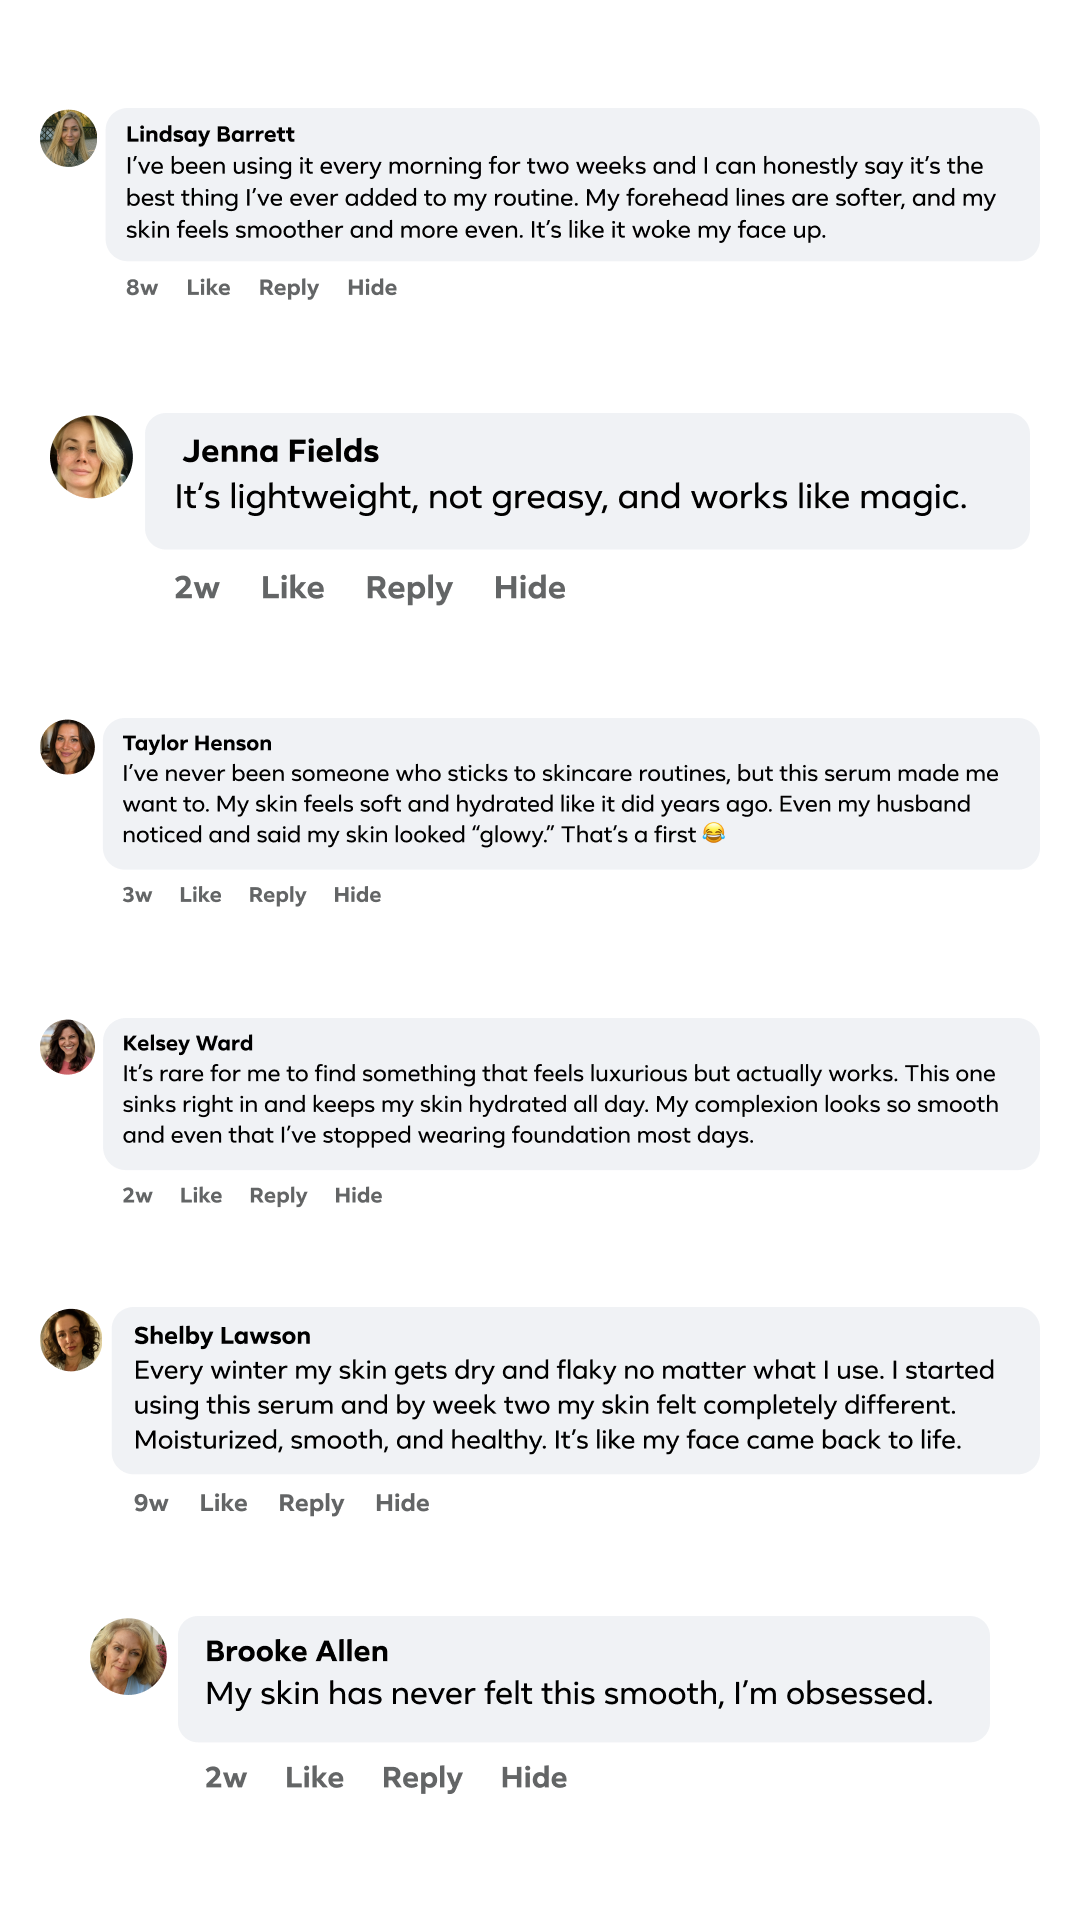Open Lindsay Barrett's name link

coord(210,134)
